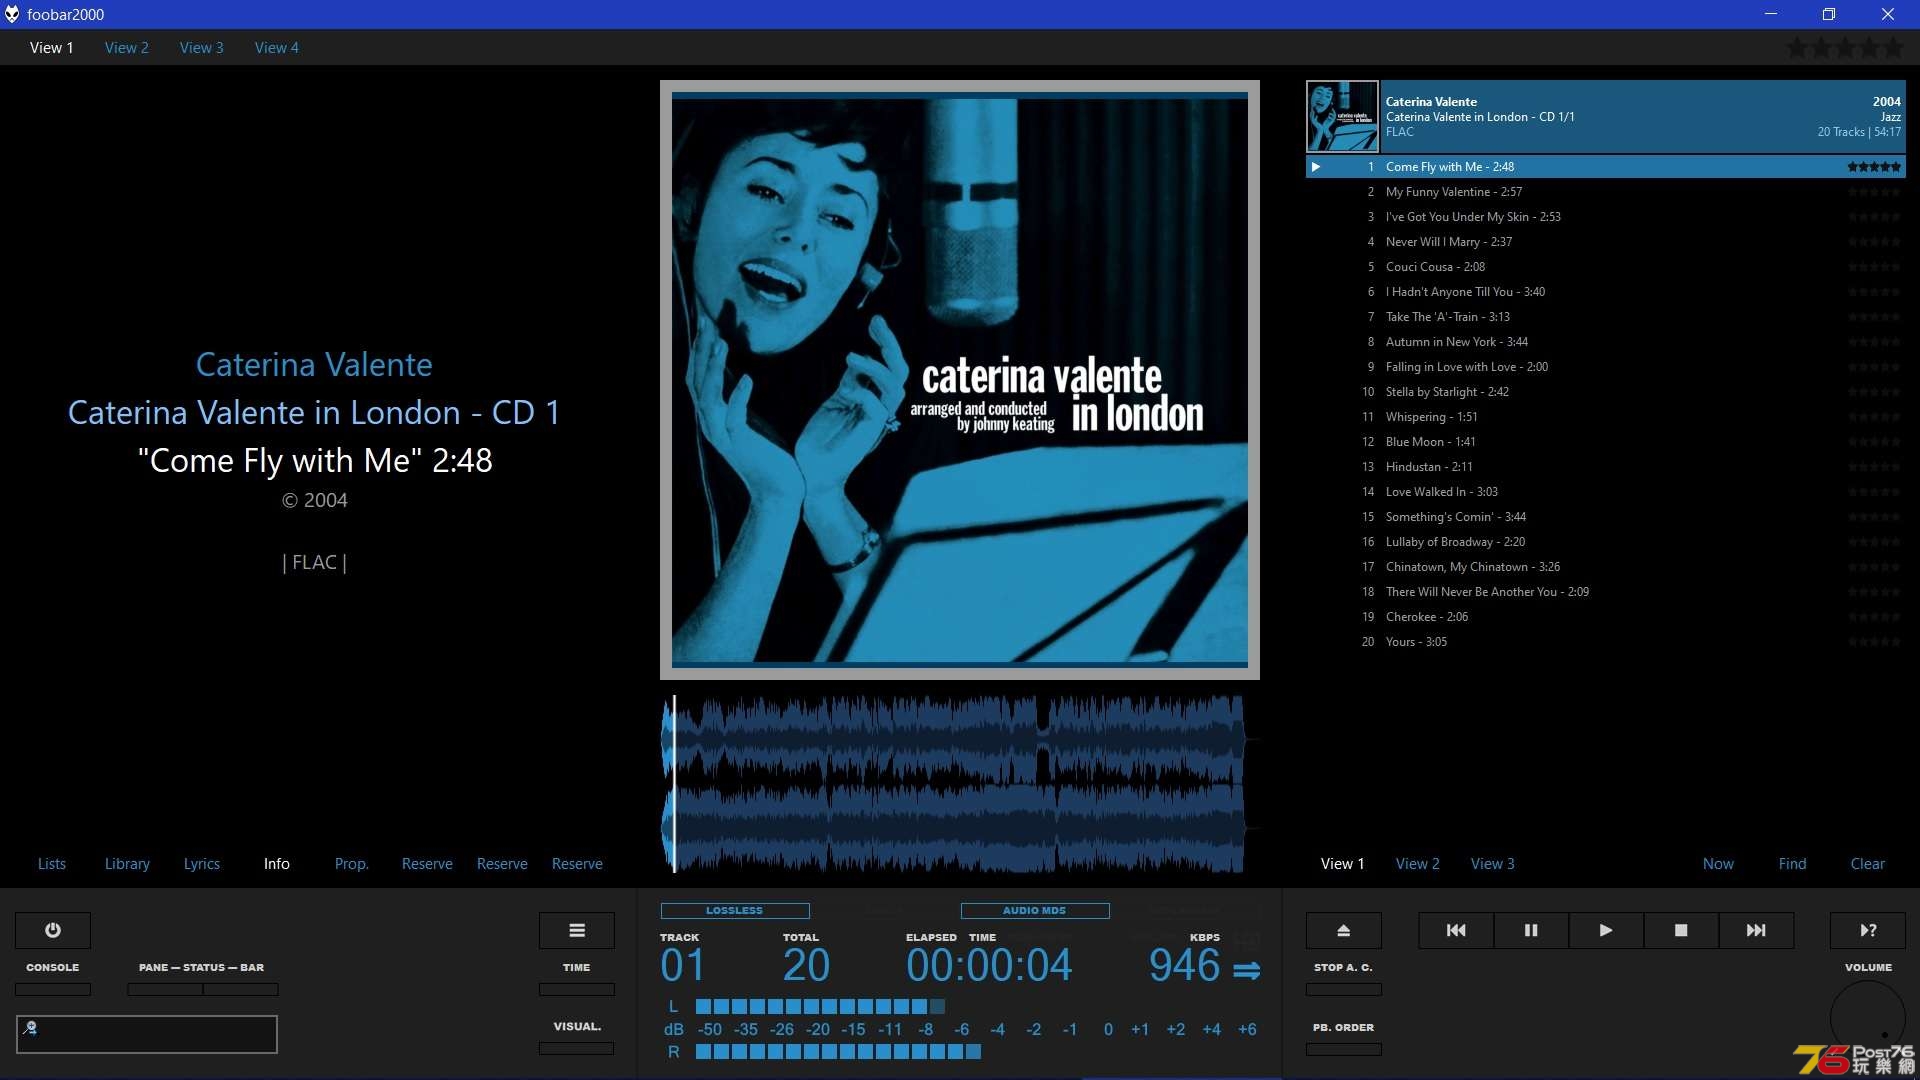
Task: Toggle the Console switch bar
Action: pyautogui.click(x=53, y=989)
